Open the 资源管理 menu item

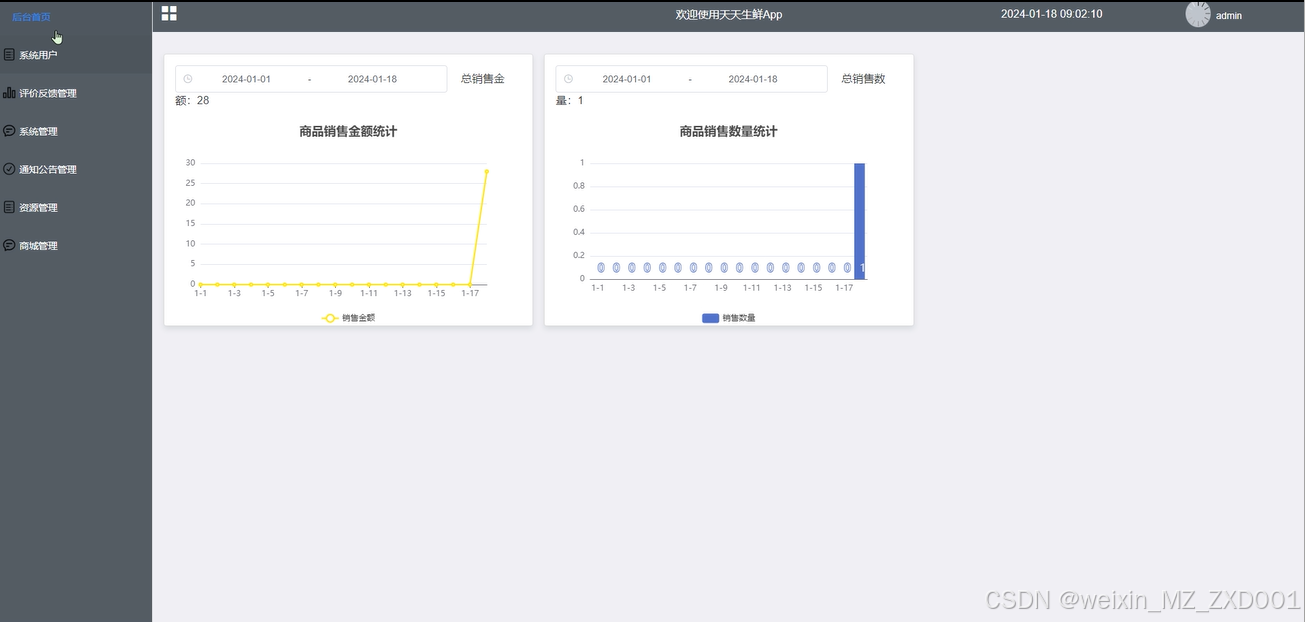pyautogui.click(x=76, y=207)
